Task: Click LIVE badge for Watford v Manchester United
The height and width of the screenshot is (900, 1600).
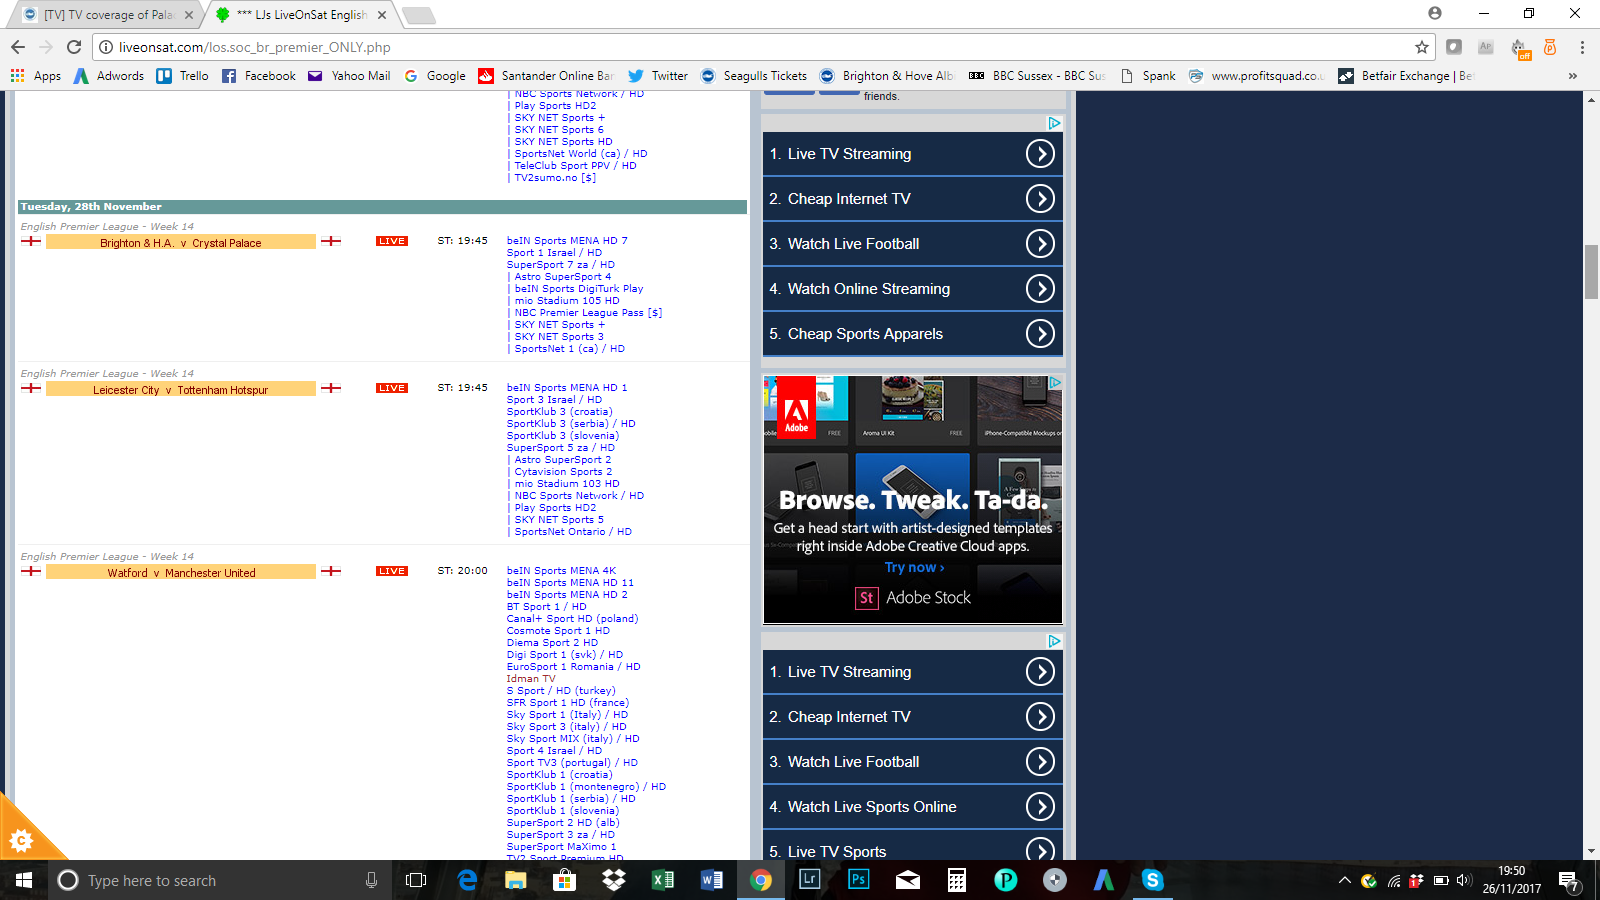Action: (392, 571)
